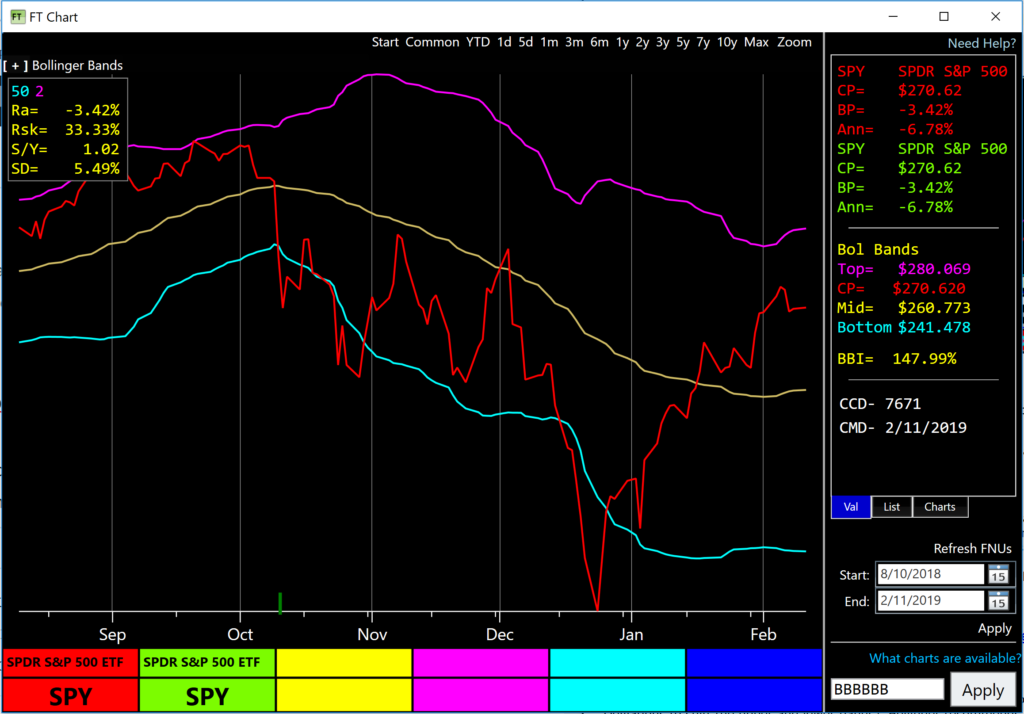Viewport: 1024px width, 714px height.
Task: Click Zoom in the time range bar
Action: pos(795,43)
